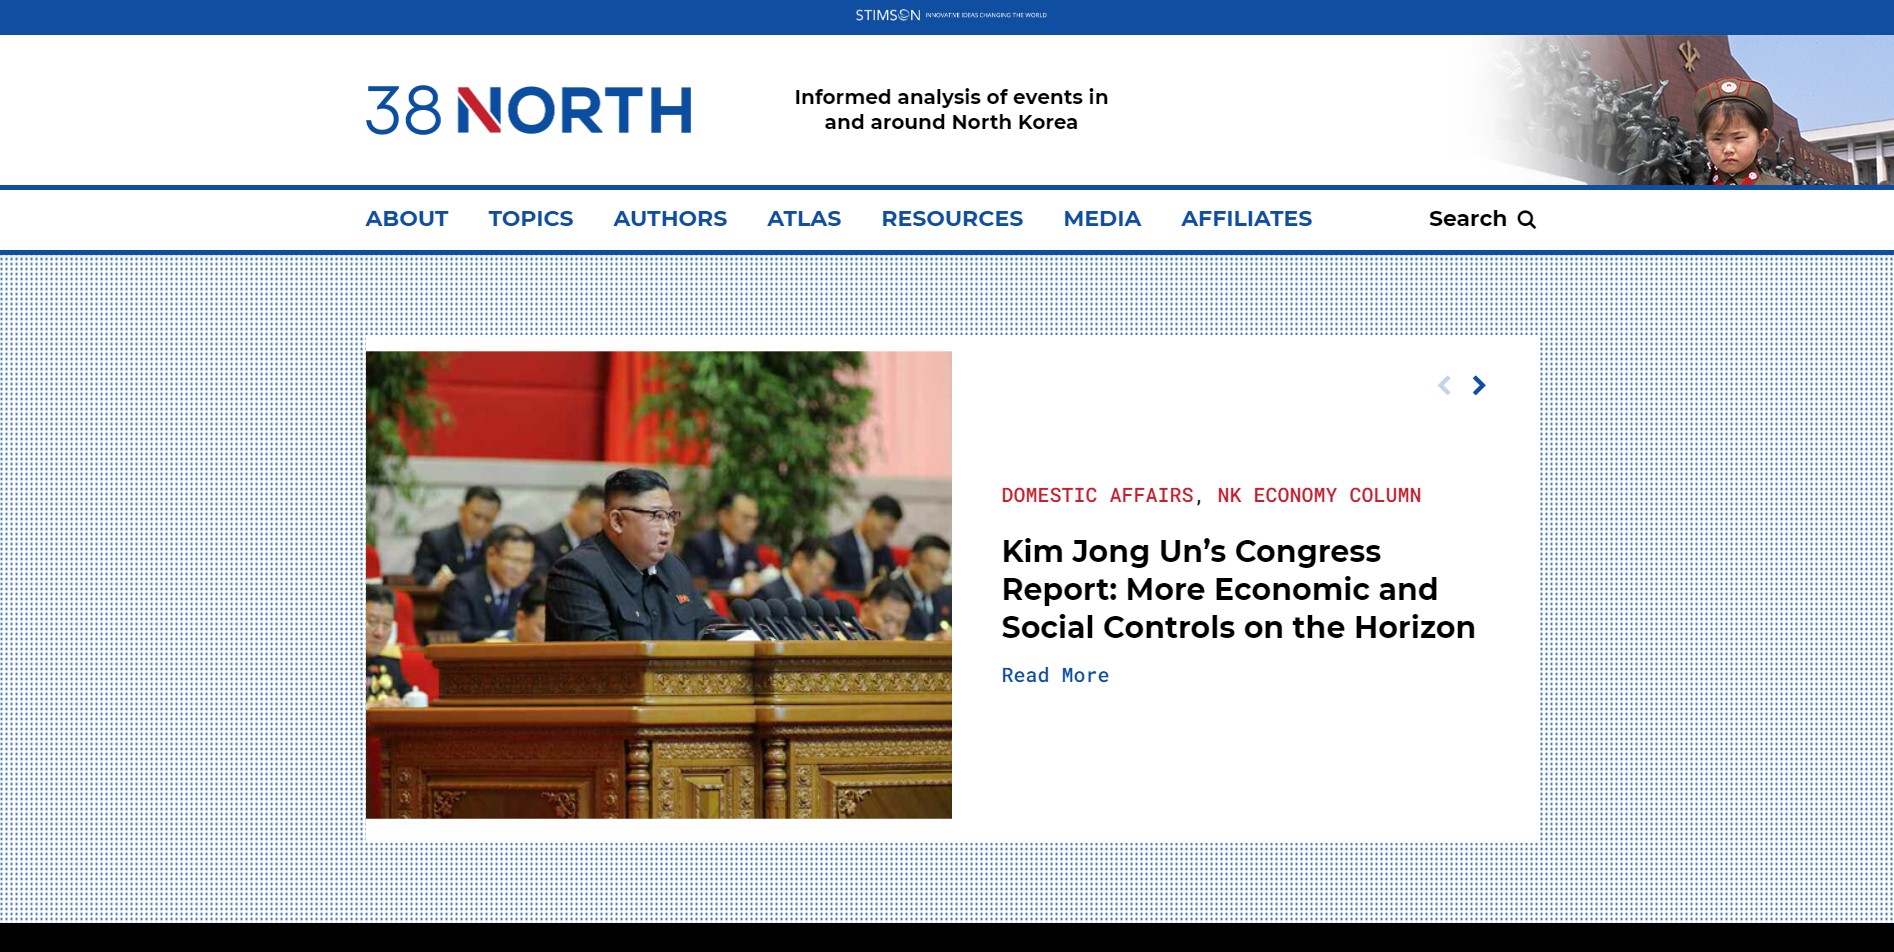Advance carousel with right chevron arrow
Viewport: 1894px width, 952px height.
[x=1479, y=386]
